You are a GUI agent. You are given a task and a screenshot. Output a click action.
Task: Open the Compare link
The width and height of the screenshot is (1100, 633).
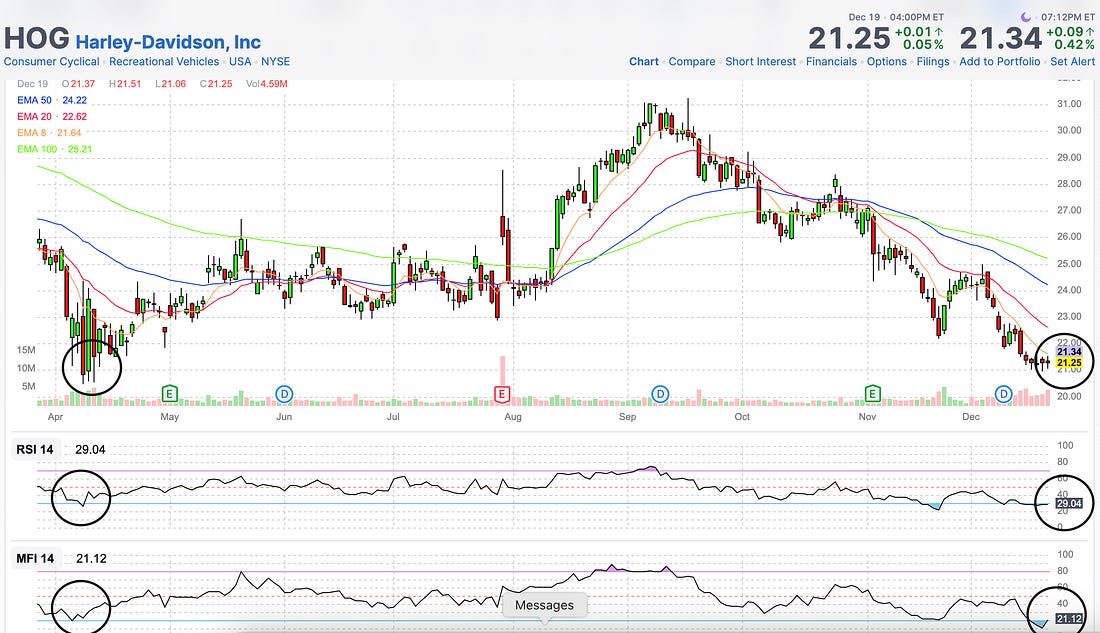click(692, 62)
